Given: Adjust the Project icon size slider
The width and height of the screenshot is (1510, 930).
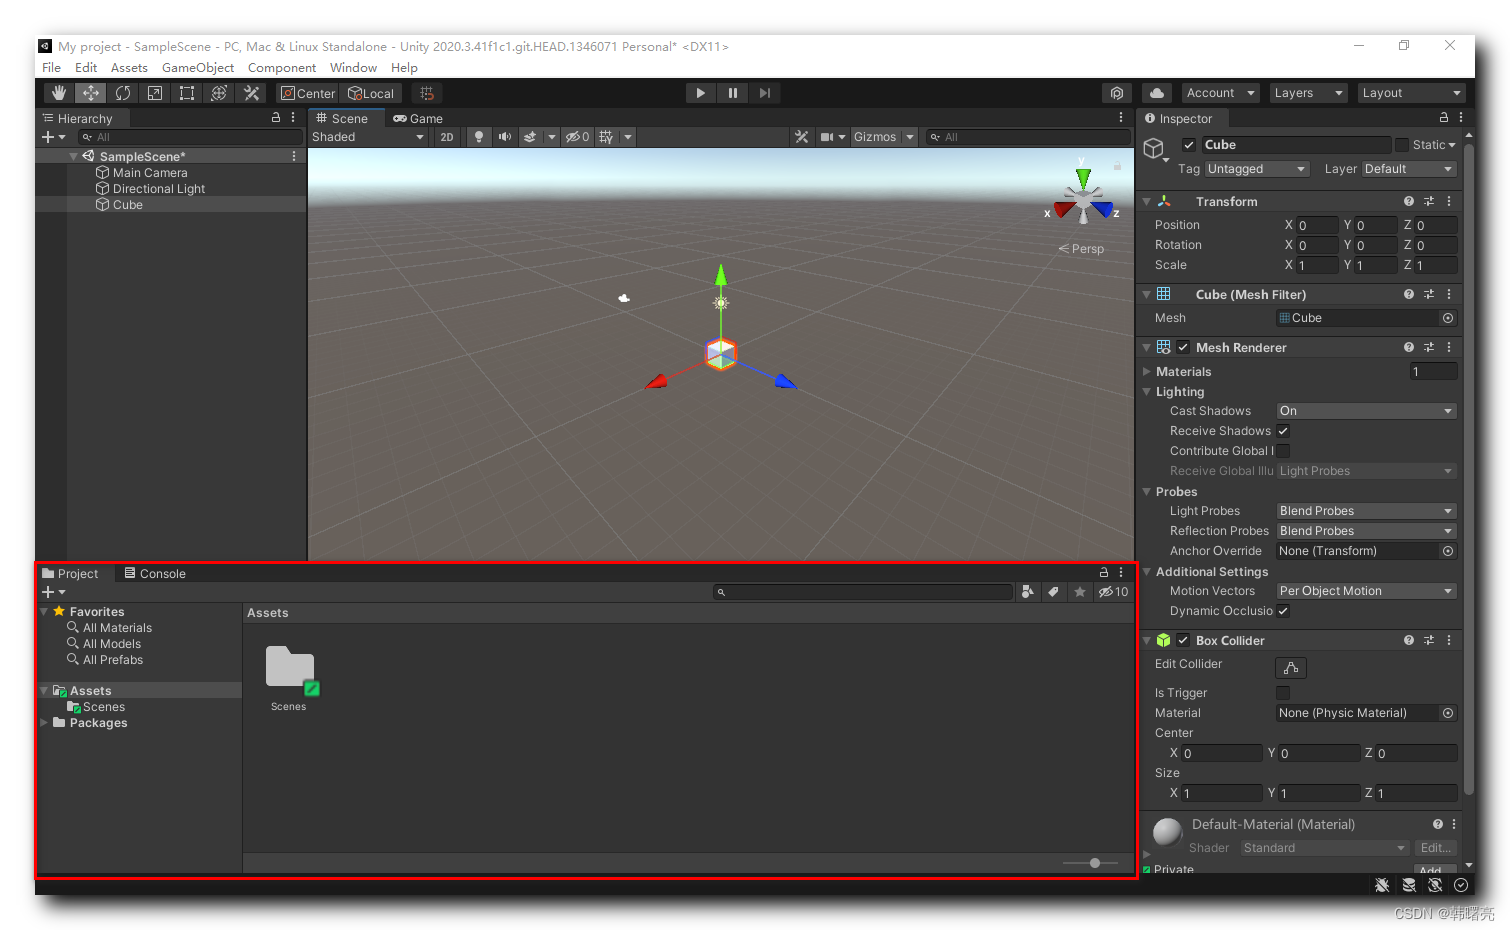Looking at the screenshot, I should point(1095,862).
